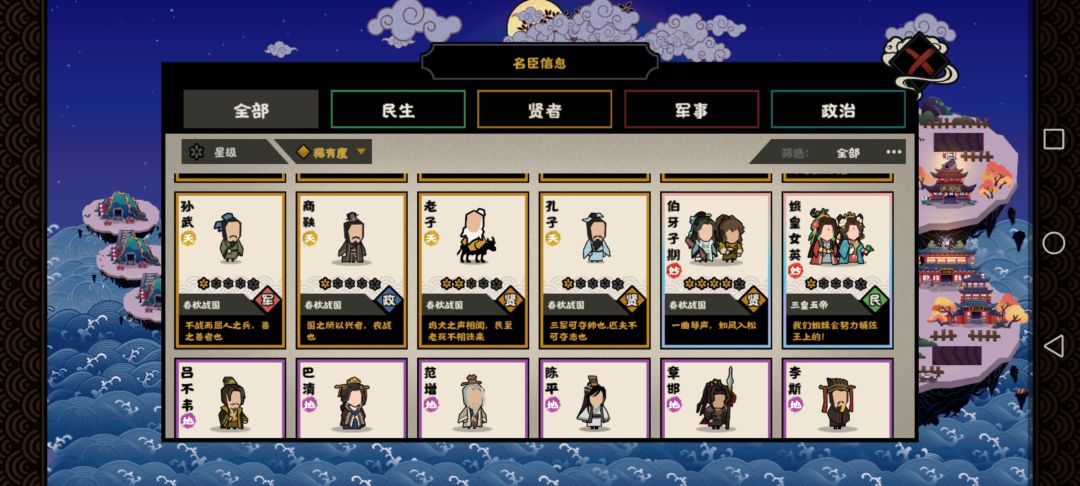The height and width of the screenshot is (486, 1080).
Task: Open the 民生 category tab
Action: [398, 109]
